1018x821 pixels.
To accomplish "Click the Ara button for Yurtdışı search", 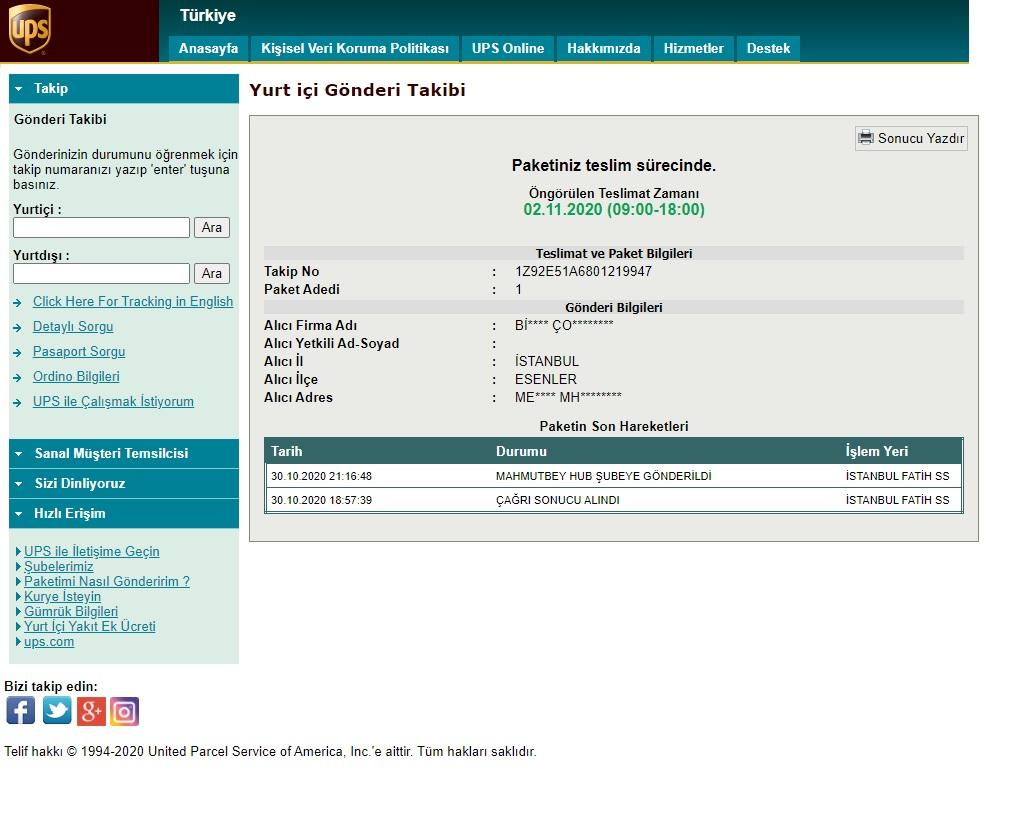I will (x=212, y=274).
